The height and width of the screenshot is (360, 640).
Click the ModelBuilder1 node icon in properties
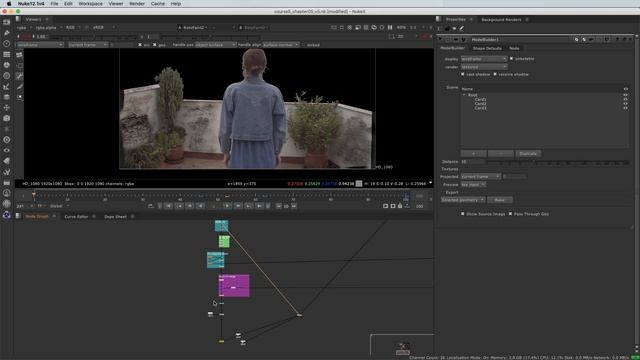[x=464, y=40]
